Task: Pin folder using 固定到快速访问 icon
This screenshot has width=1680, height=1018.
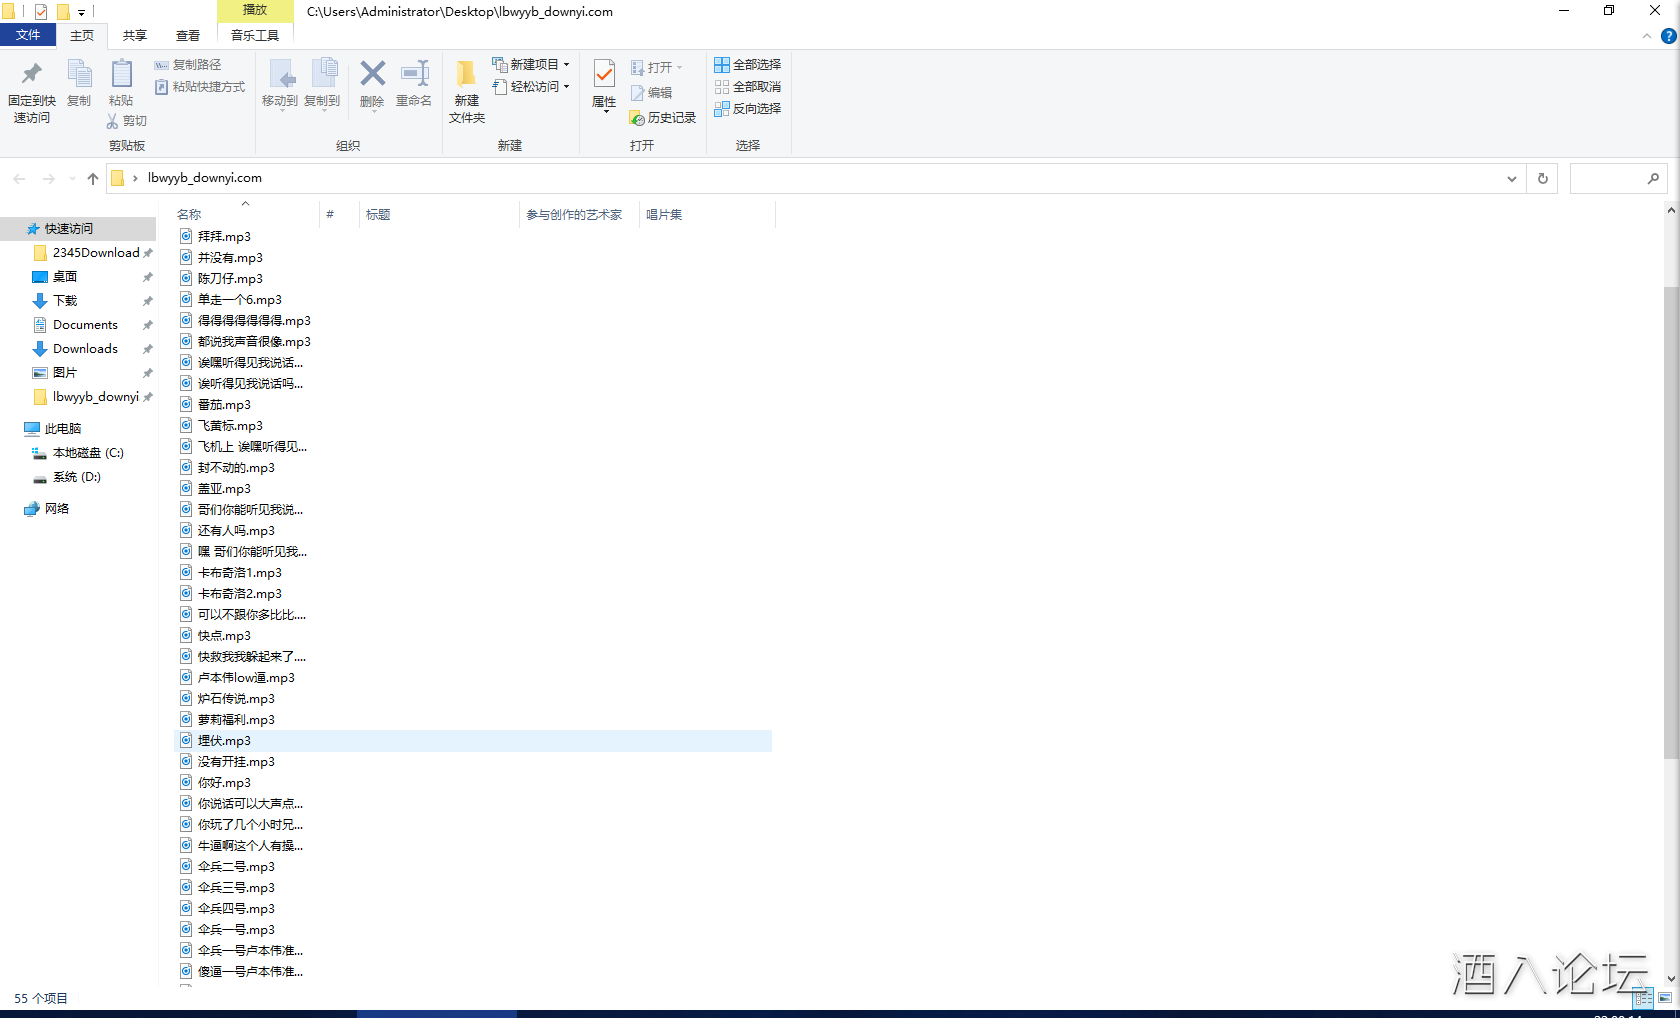Action: (32, 91)
